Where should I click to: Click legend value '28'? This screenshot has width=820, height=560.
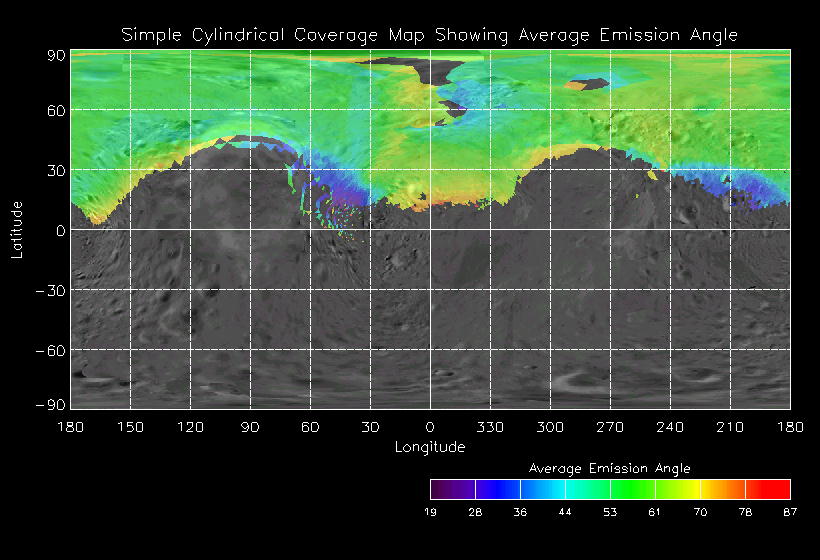(475, 512)
